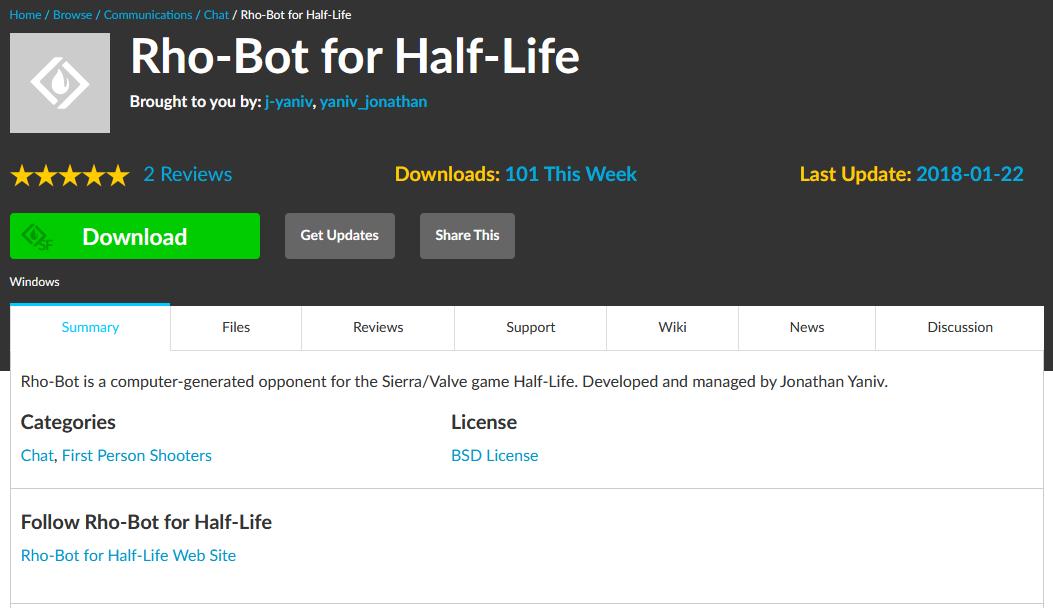Open the Home breadcrumb link
1053x608 pixels.
26,15
